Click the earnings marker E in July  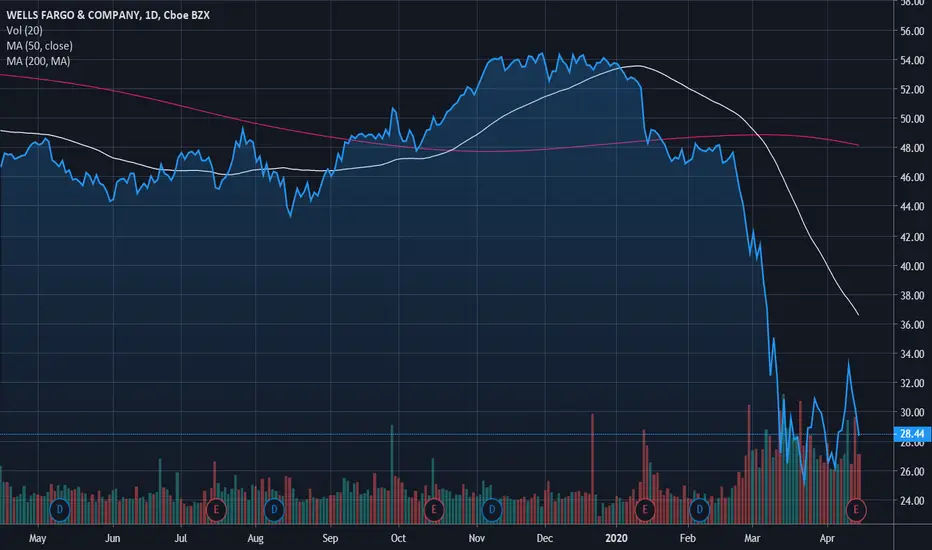click(216, 510)
